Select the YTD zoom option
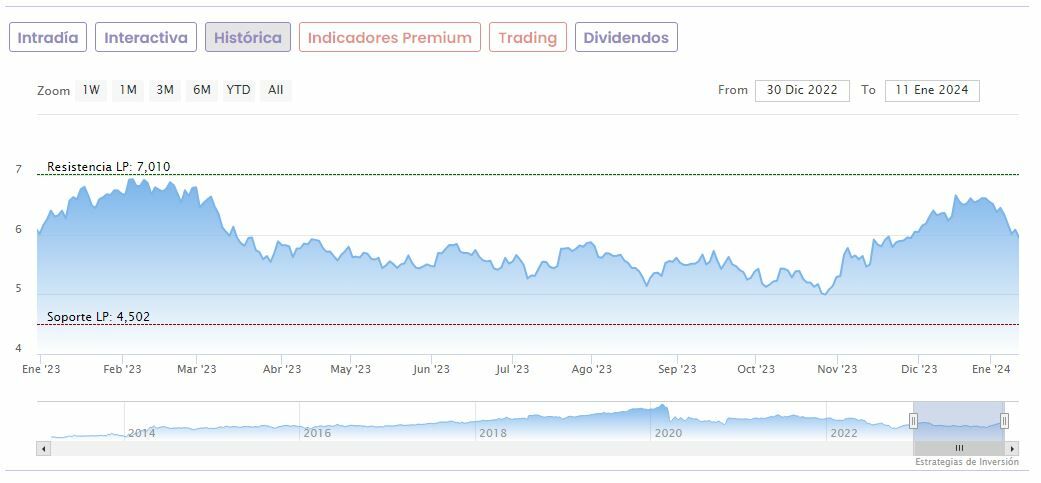The image size is (1041, 483). coord(238,90)
